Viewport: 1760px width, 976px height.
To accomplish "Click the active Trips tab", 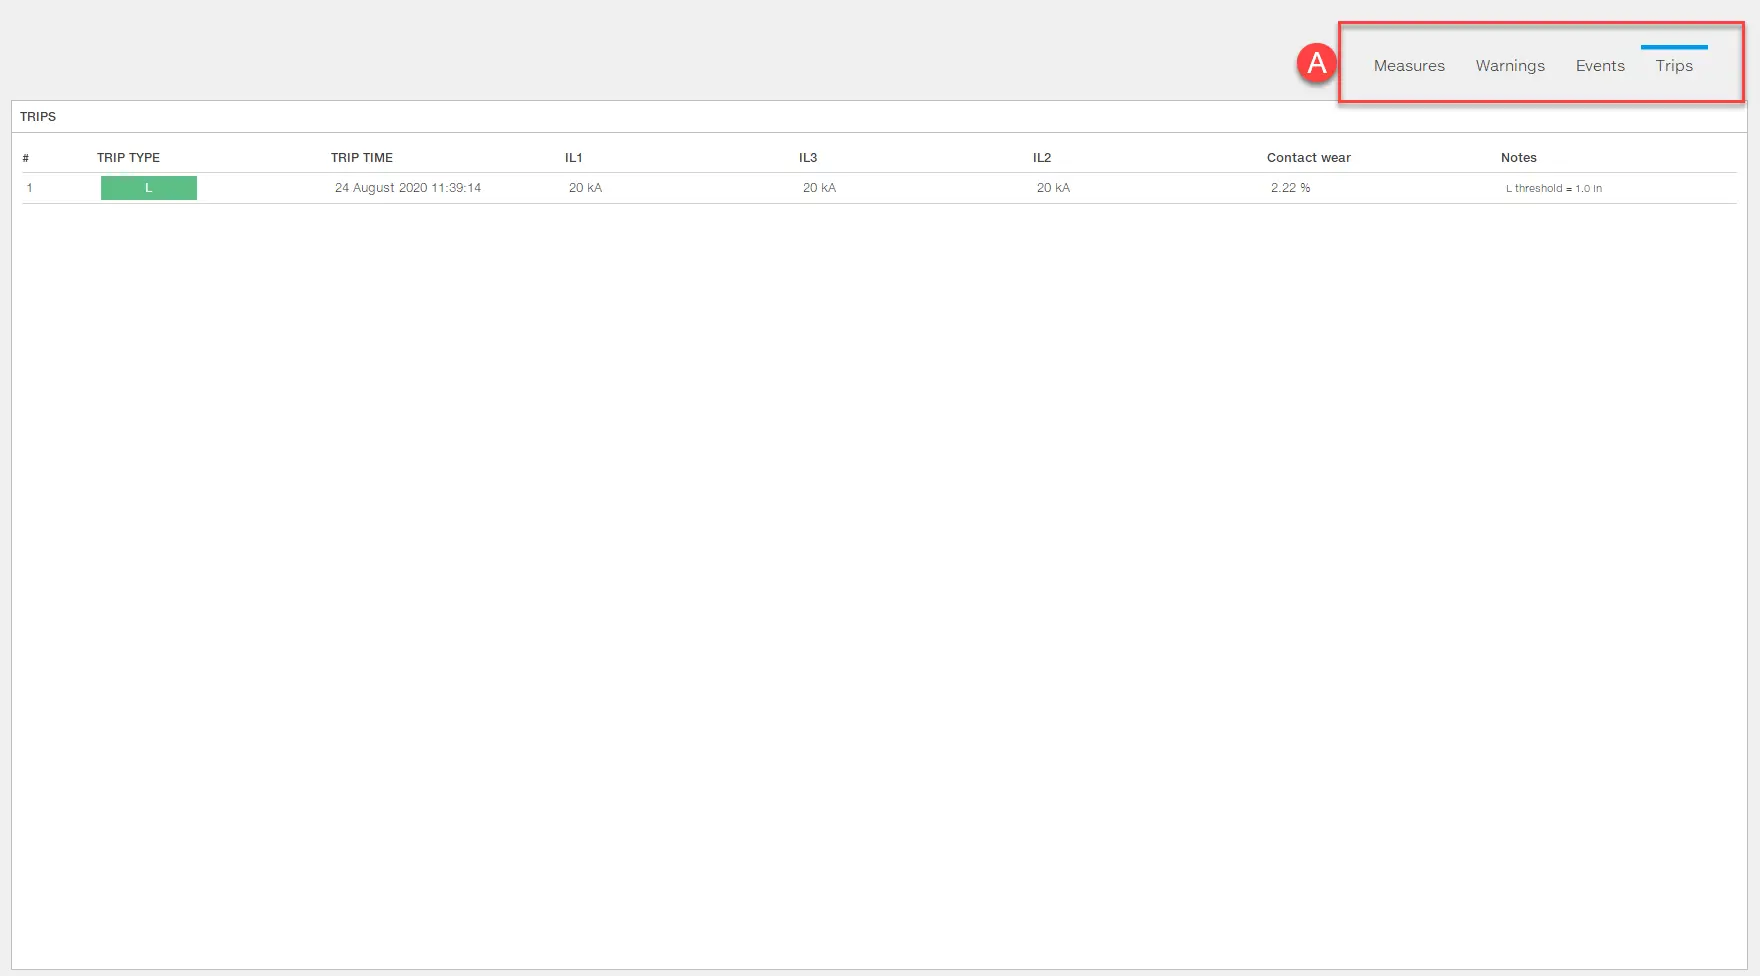I will point(1673,66).
